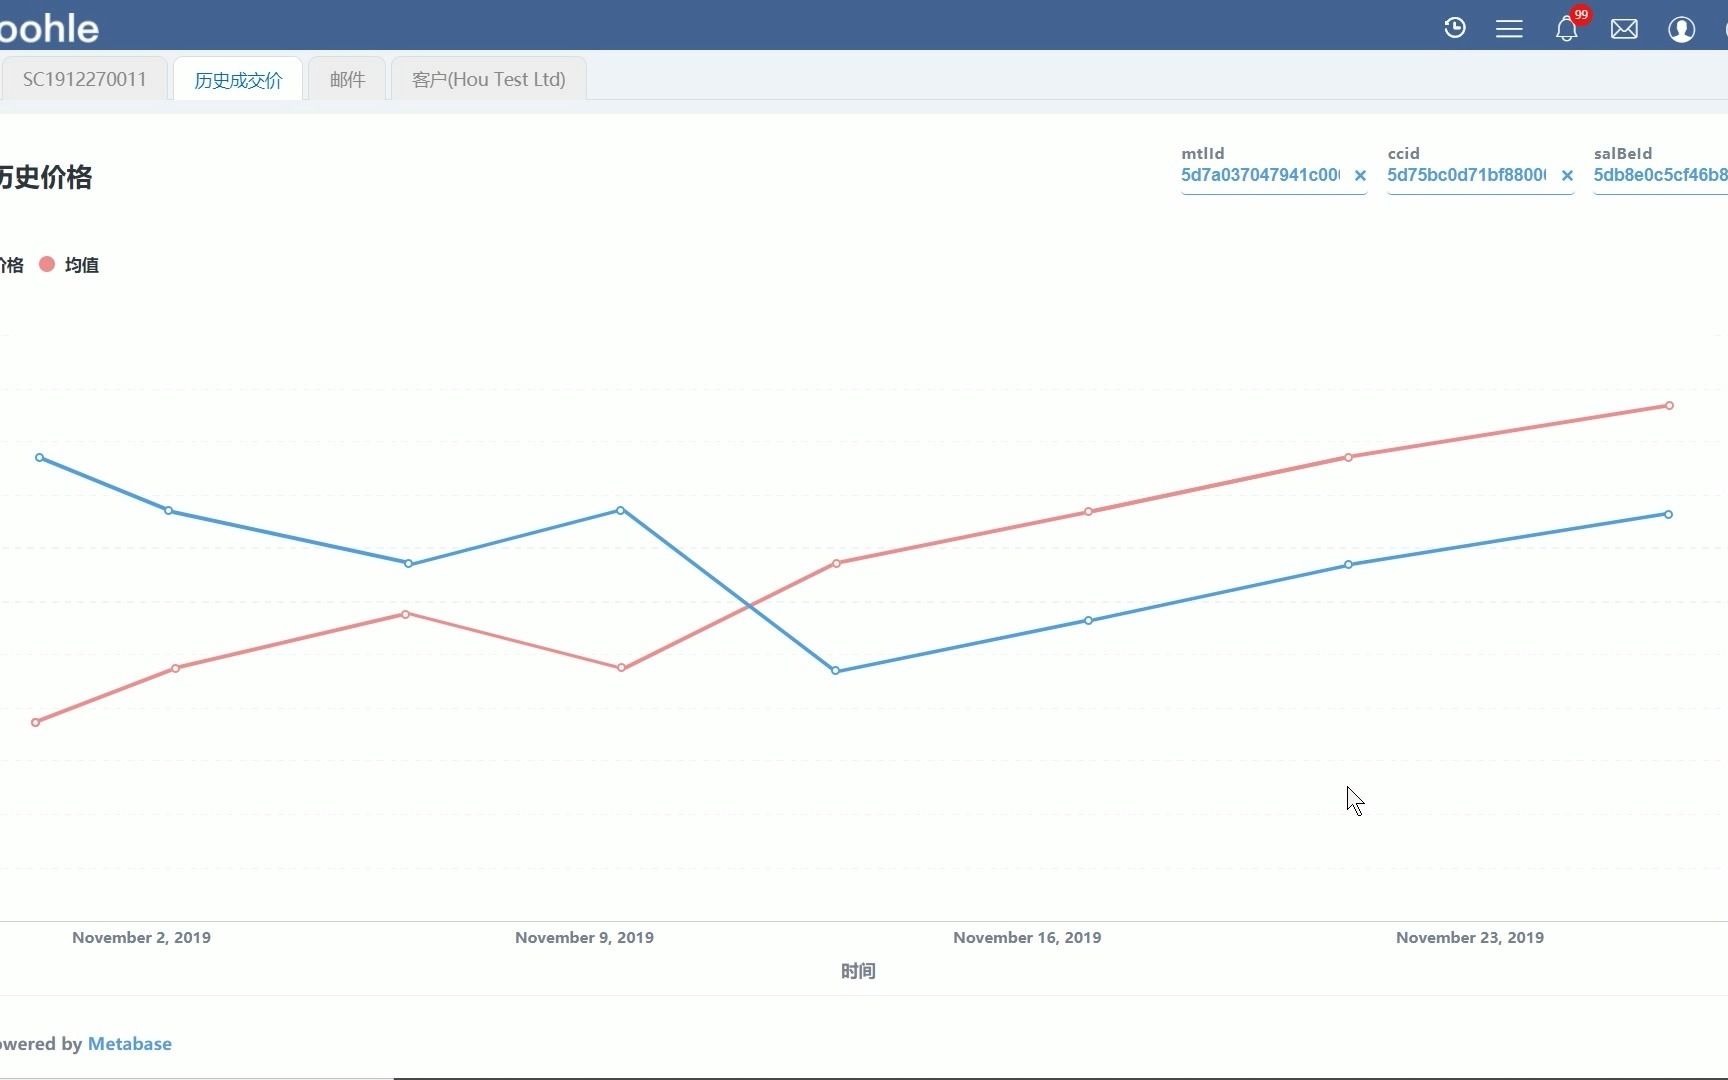Click November 2, 2019 axis label
Viewport: 1728px width, 1080px height.
pyautogui.click(x=141, y=937)
